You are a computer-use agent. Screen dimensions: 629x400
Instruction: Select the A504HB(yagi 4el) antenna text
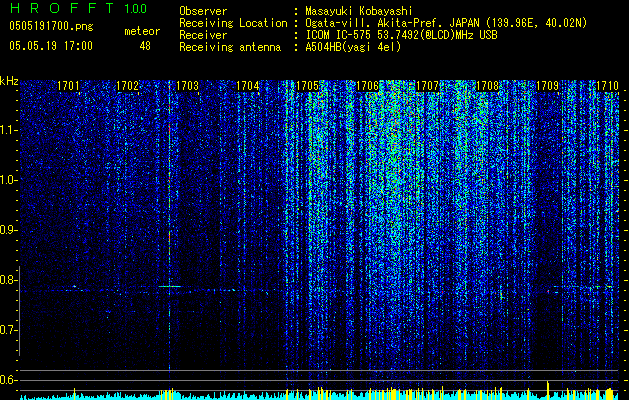point(353,47)
